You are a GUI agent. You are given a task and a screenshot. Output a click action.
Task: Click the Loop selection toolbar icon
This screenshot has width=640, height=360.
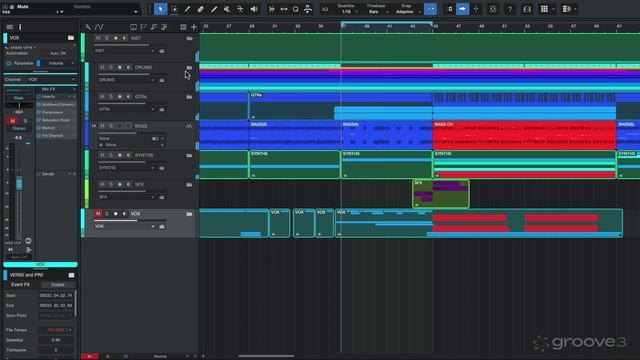click(x=296, y=9)
